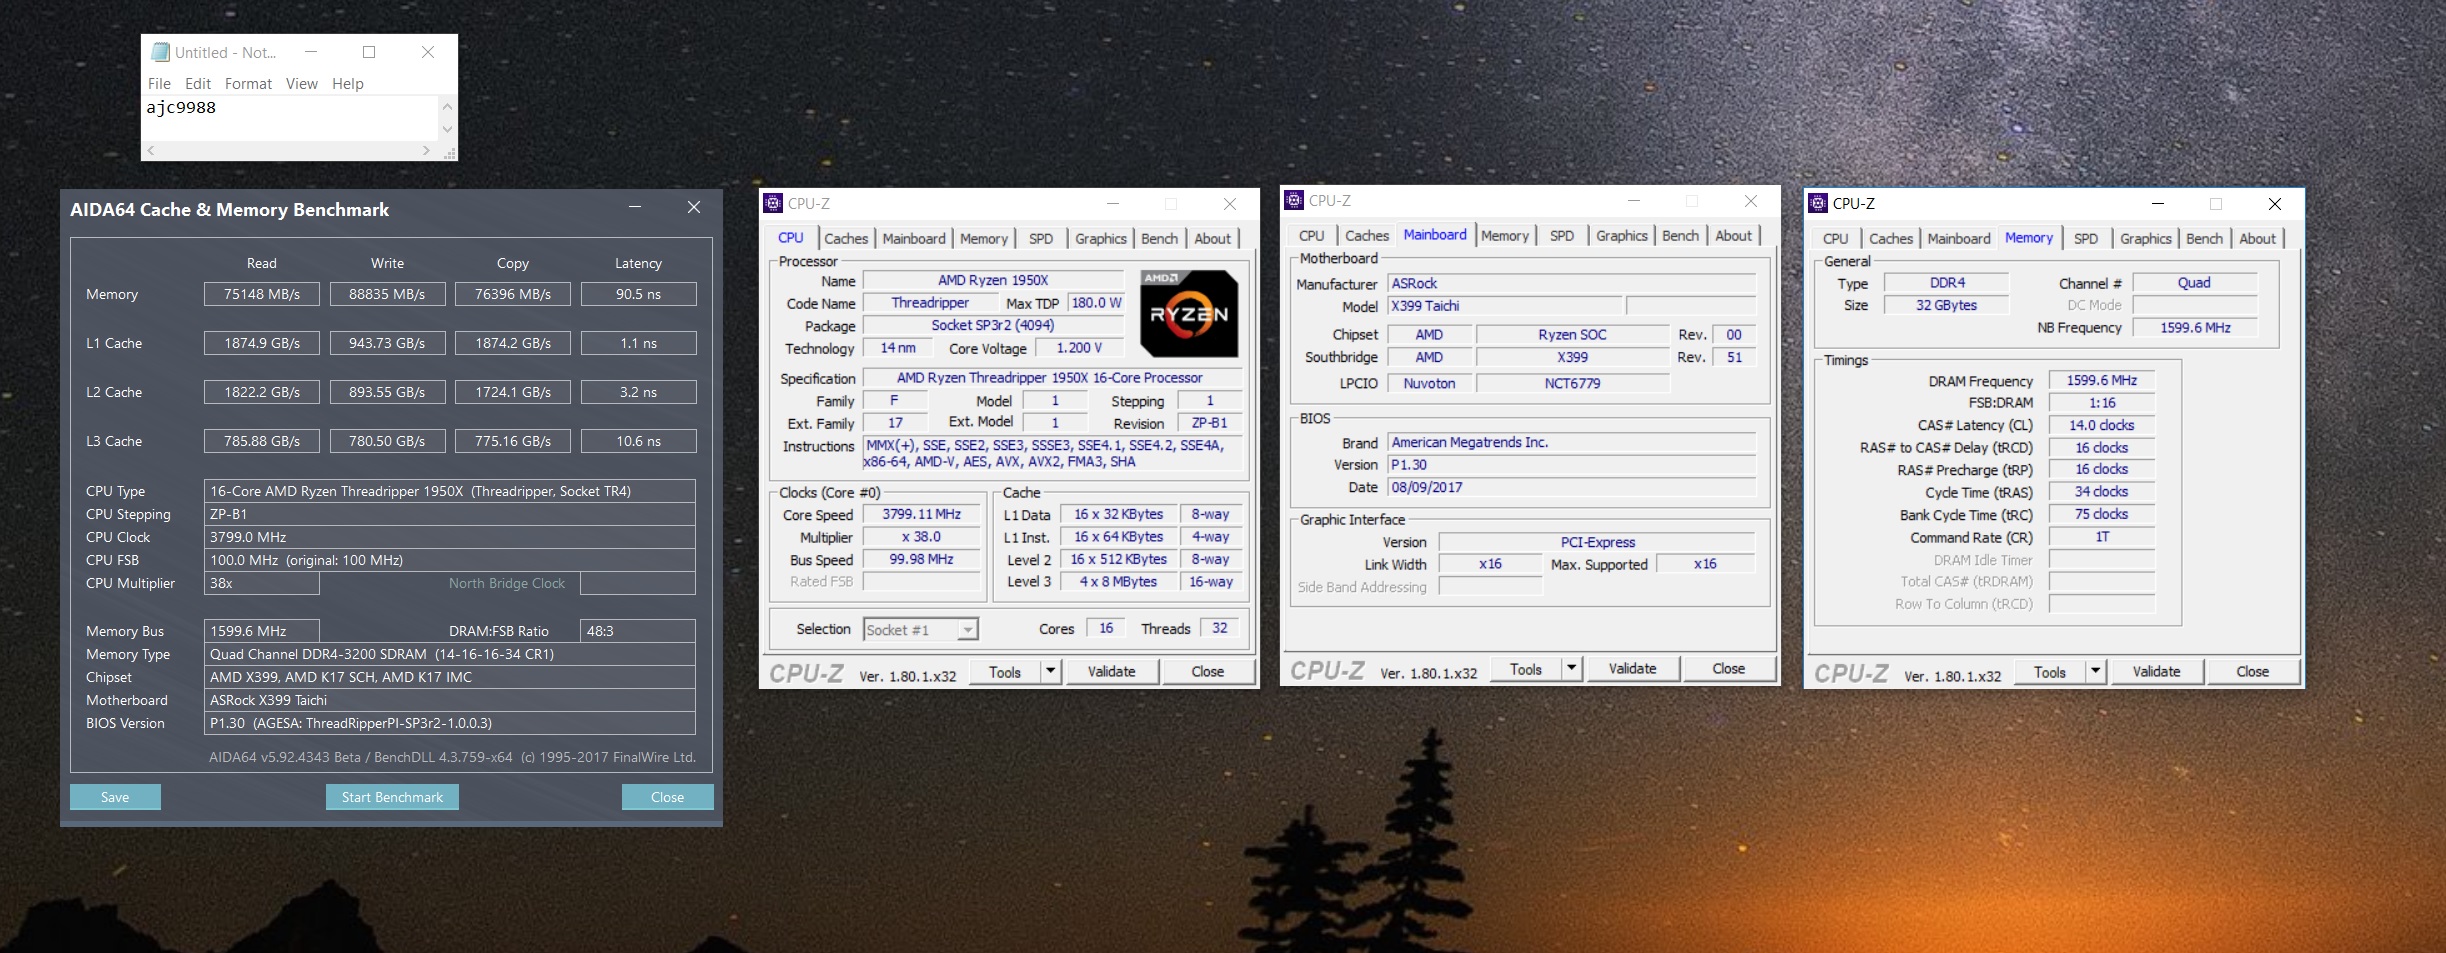Click Tools button in Memory CPU-Z window

2049,671
